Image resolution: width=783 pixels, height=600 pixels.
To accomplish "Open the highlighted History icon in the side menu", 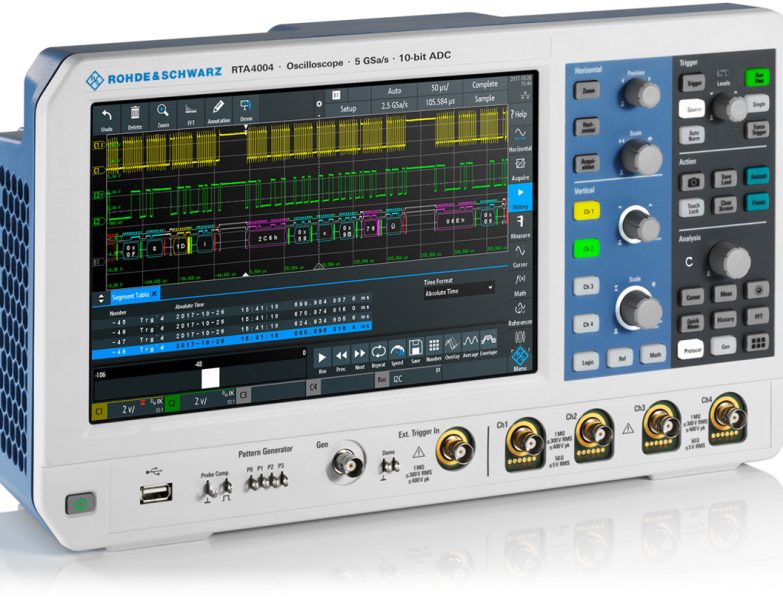I will pos(520,197).
